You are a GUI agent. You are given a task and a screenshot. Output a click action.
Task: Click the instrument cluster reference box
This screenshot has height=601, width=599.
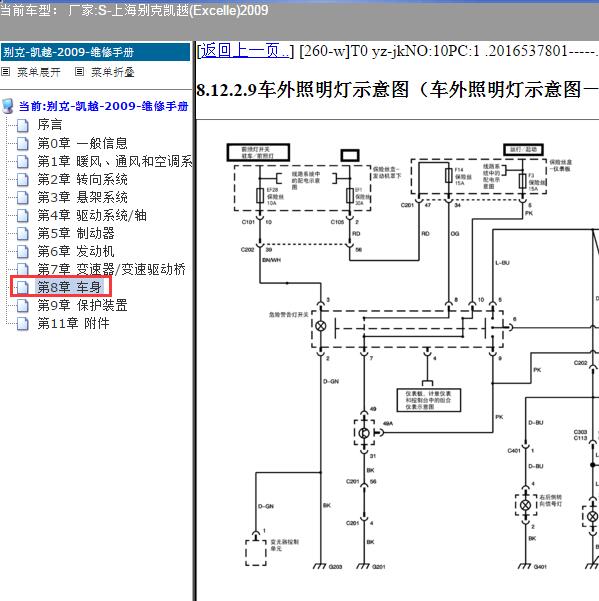tap(428, 400)
